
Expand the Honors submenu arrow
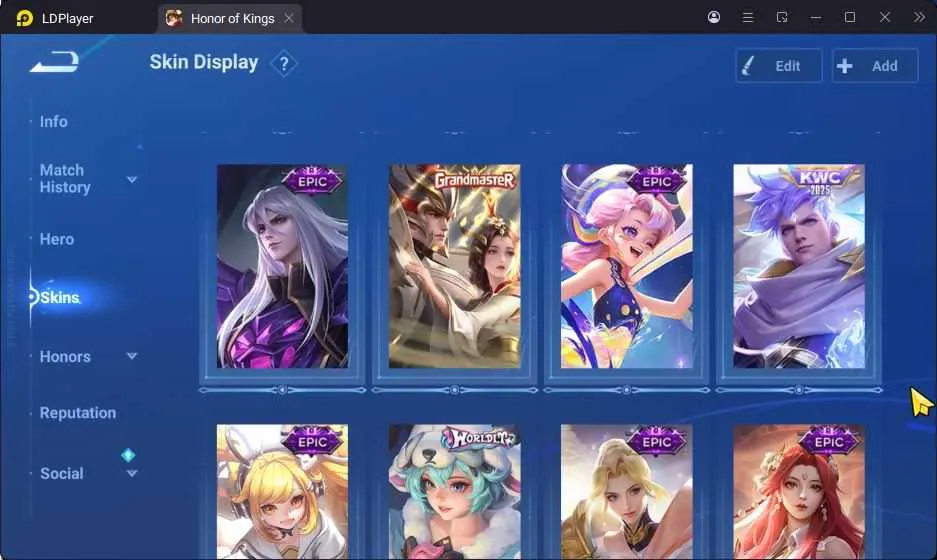pyautogui.click(x=132, y=356)
